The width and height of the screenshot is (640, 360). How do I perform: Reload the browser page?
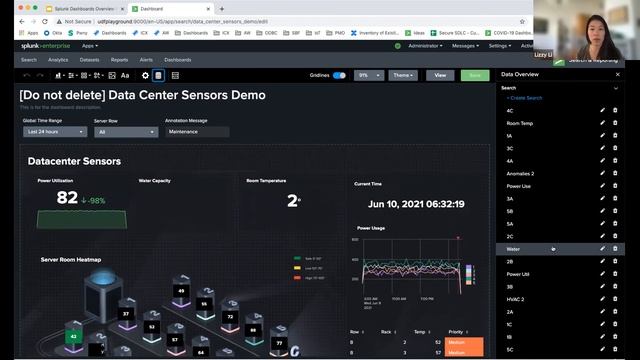click(x=44, y=21)
